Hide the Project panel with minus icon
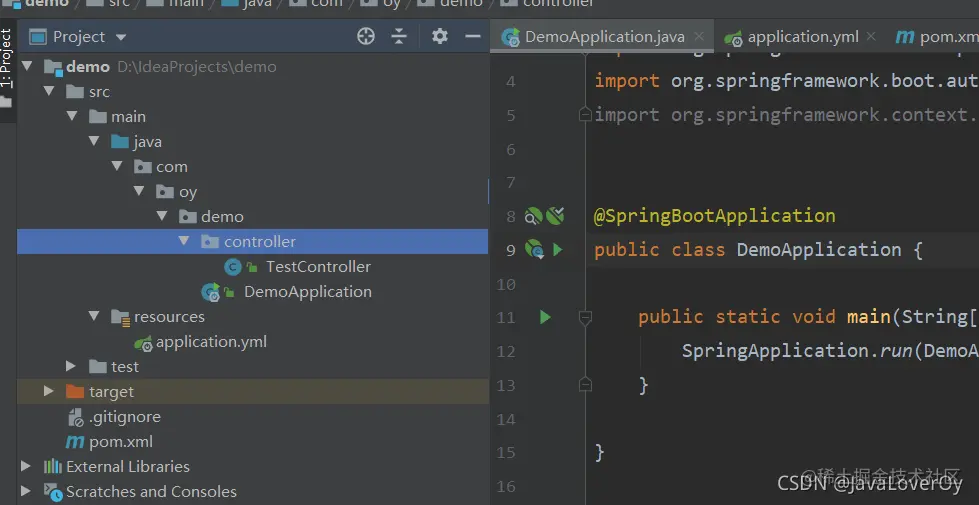The height and width of the screenshot is (505, 979). pos(473,37)
